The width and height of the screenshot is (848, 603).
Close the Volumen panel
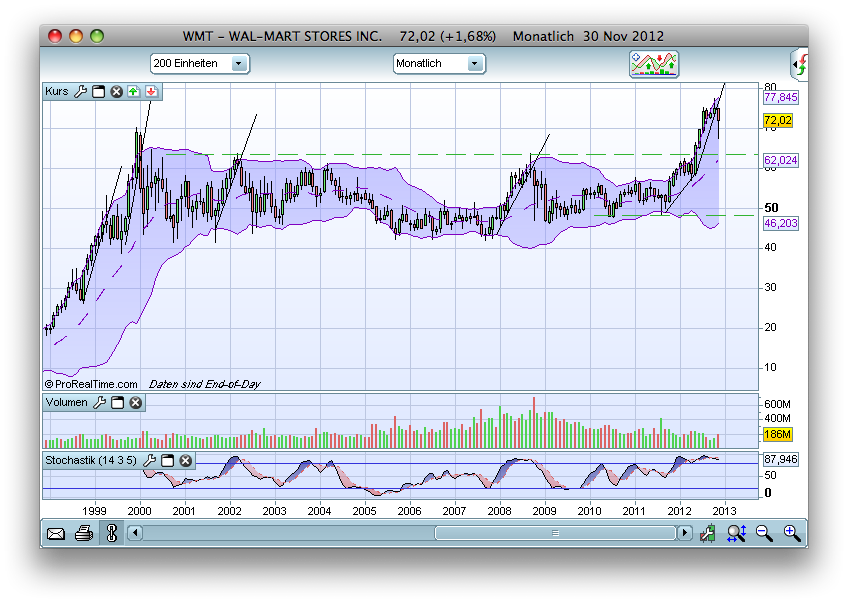click(x=135, y=403)
